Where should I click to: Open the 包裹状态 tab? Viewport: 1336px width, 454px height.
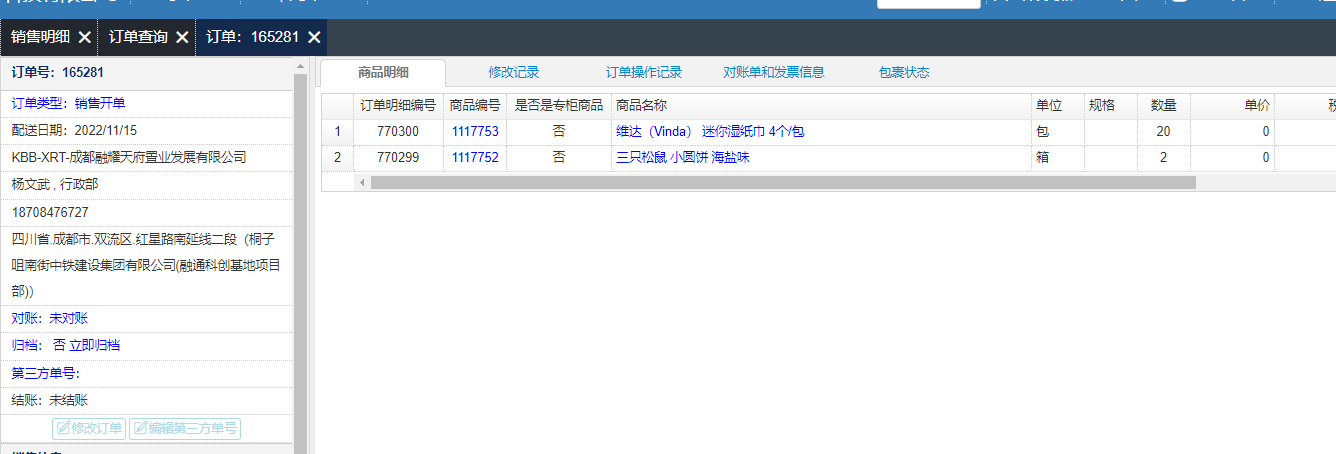click(x=904, y=72)
